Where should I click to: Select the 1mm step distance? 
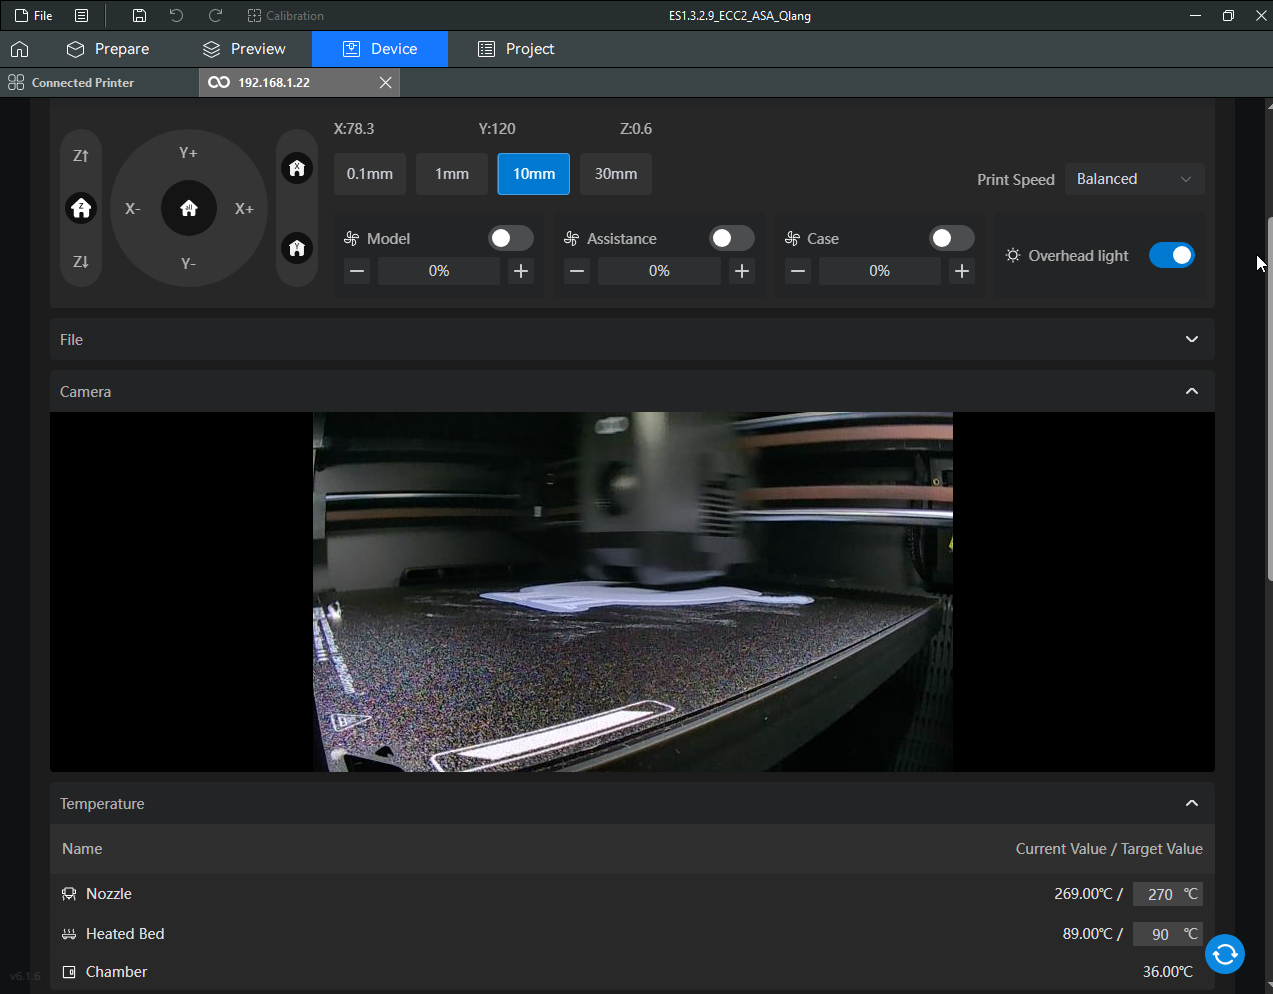pos(452,174)
